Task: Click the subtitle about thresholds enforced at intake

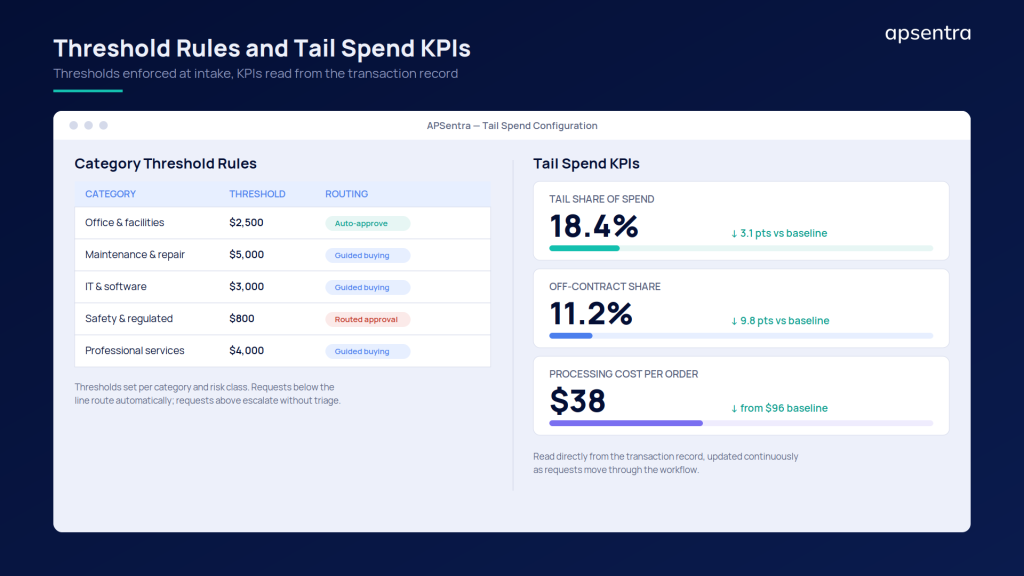Action: 255,74
